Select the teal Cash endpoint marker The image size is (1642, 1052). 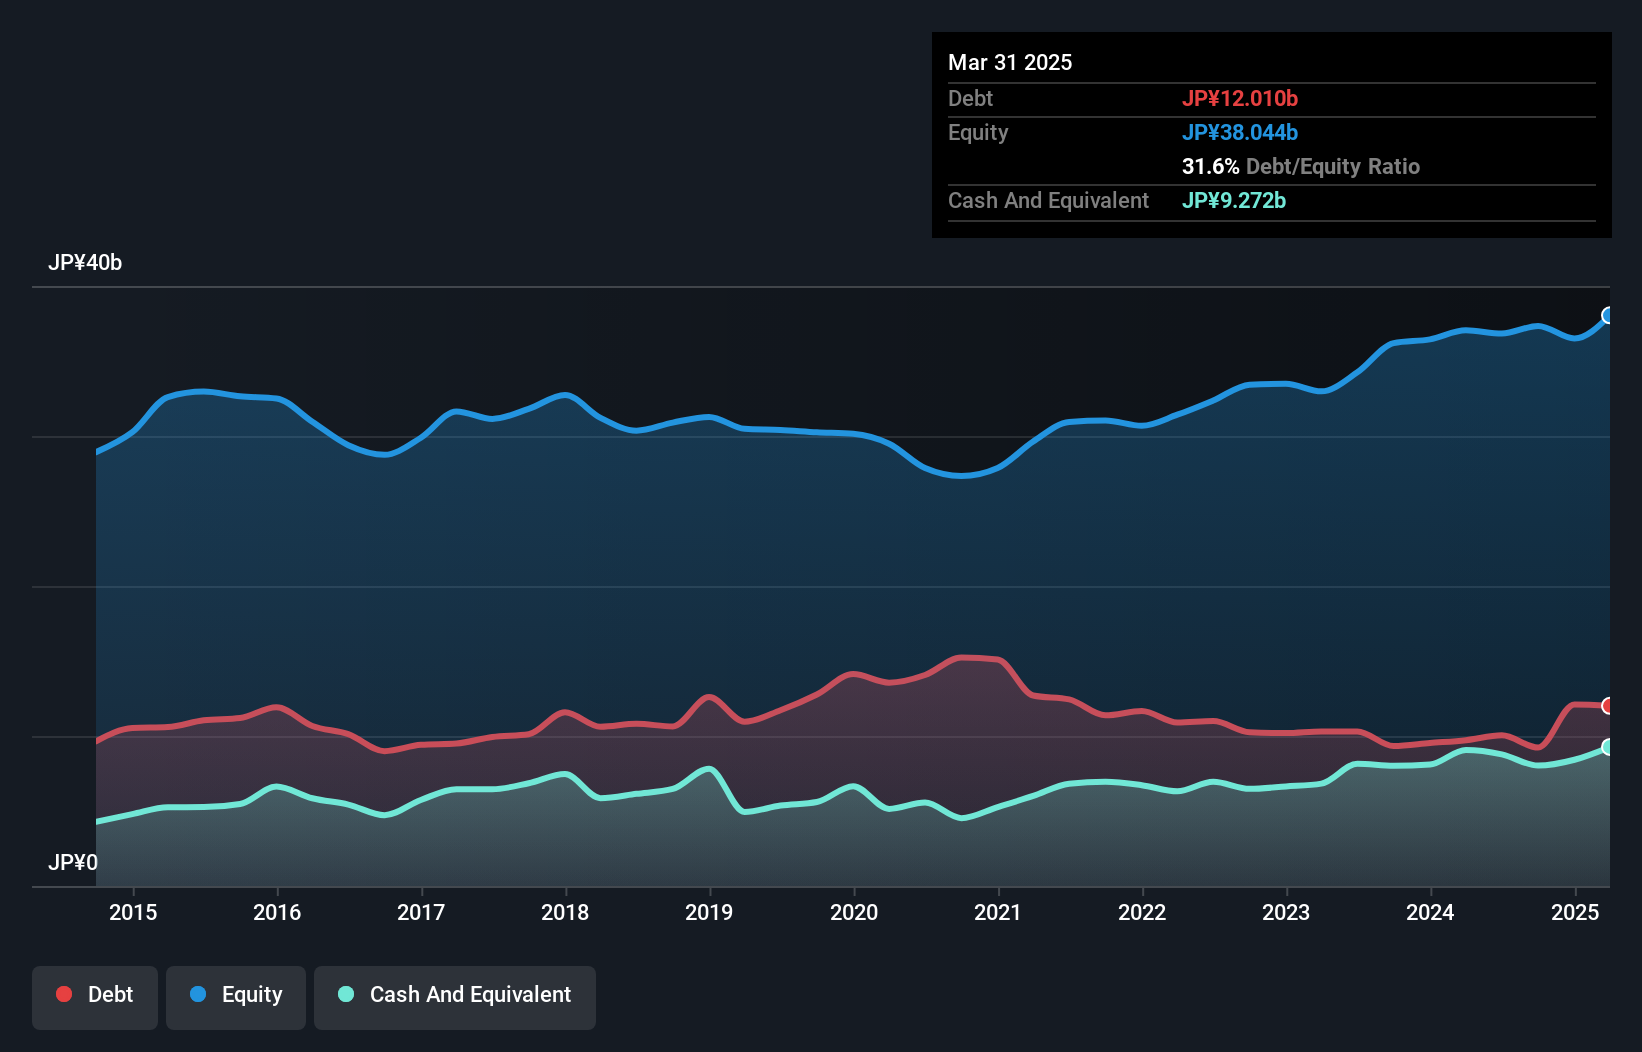tap(1608, 747)
